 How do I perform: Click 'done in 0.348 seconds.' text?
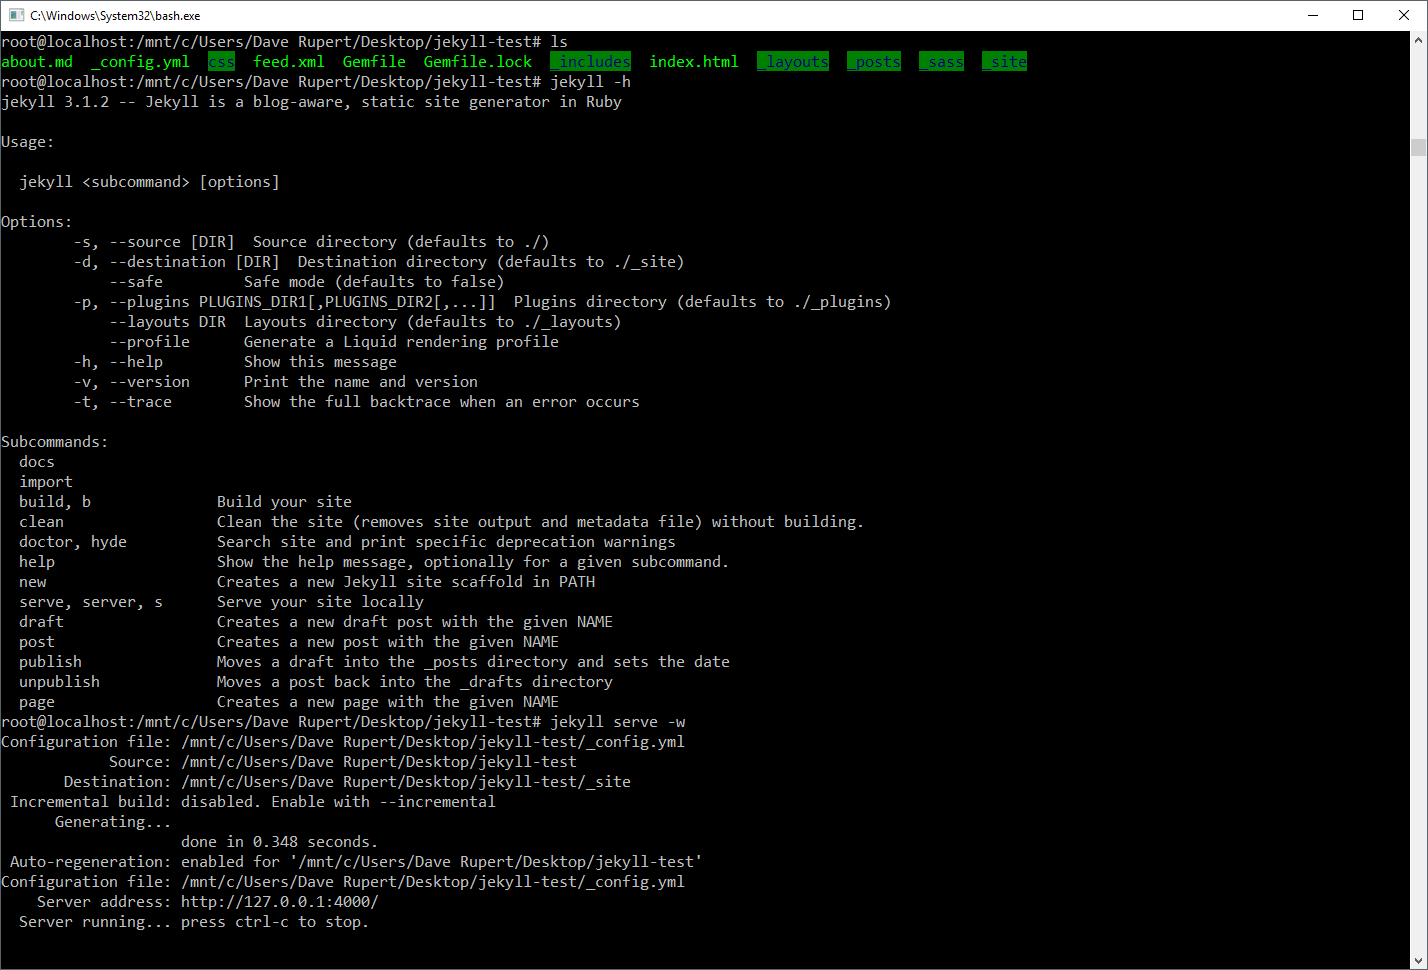279,842
